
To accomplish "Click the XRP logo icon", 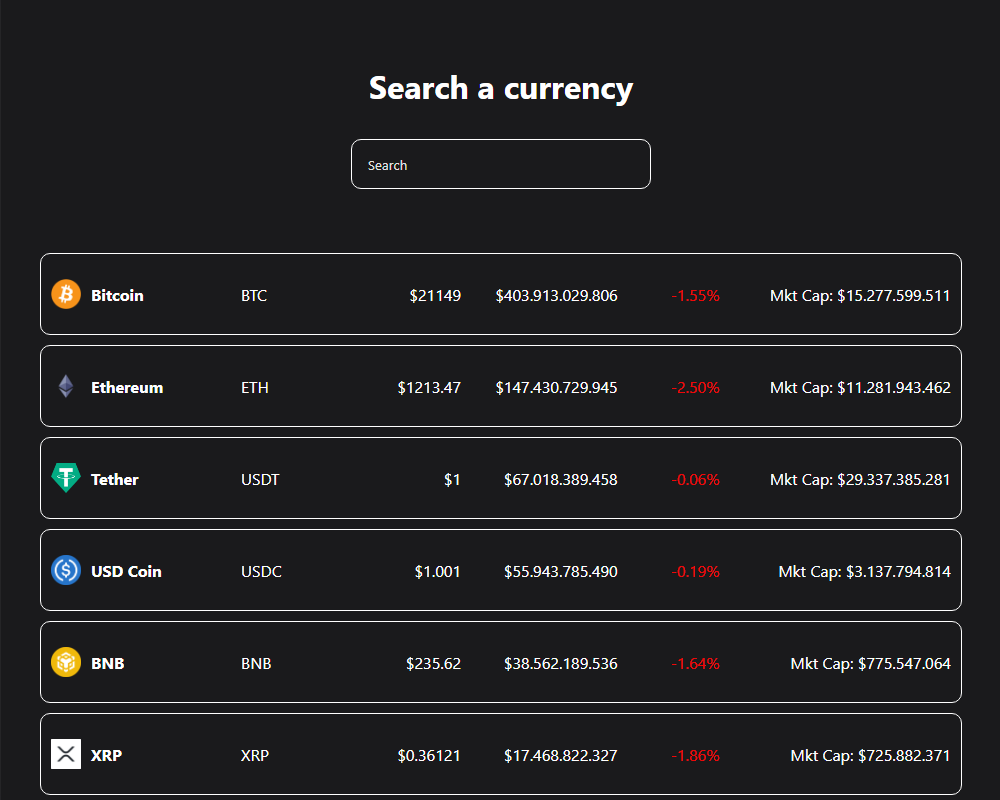I will [66, 754].
